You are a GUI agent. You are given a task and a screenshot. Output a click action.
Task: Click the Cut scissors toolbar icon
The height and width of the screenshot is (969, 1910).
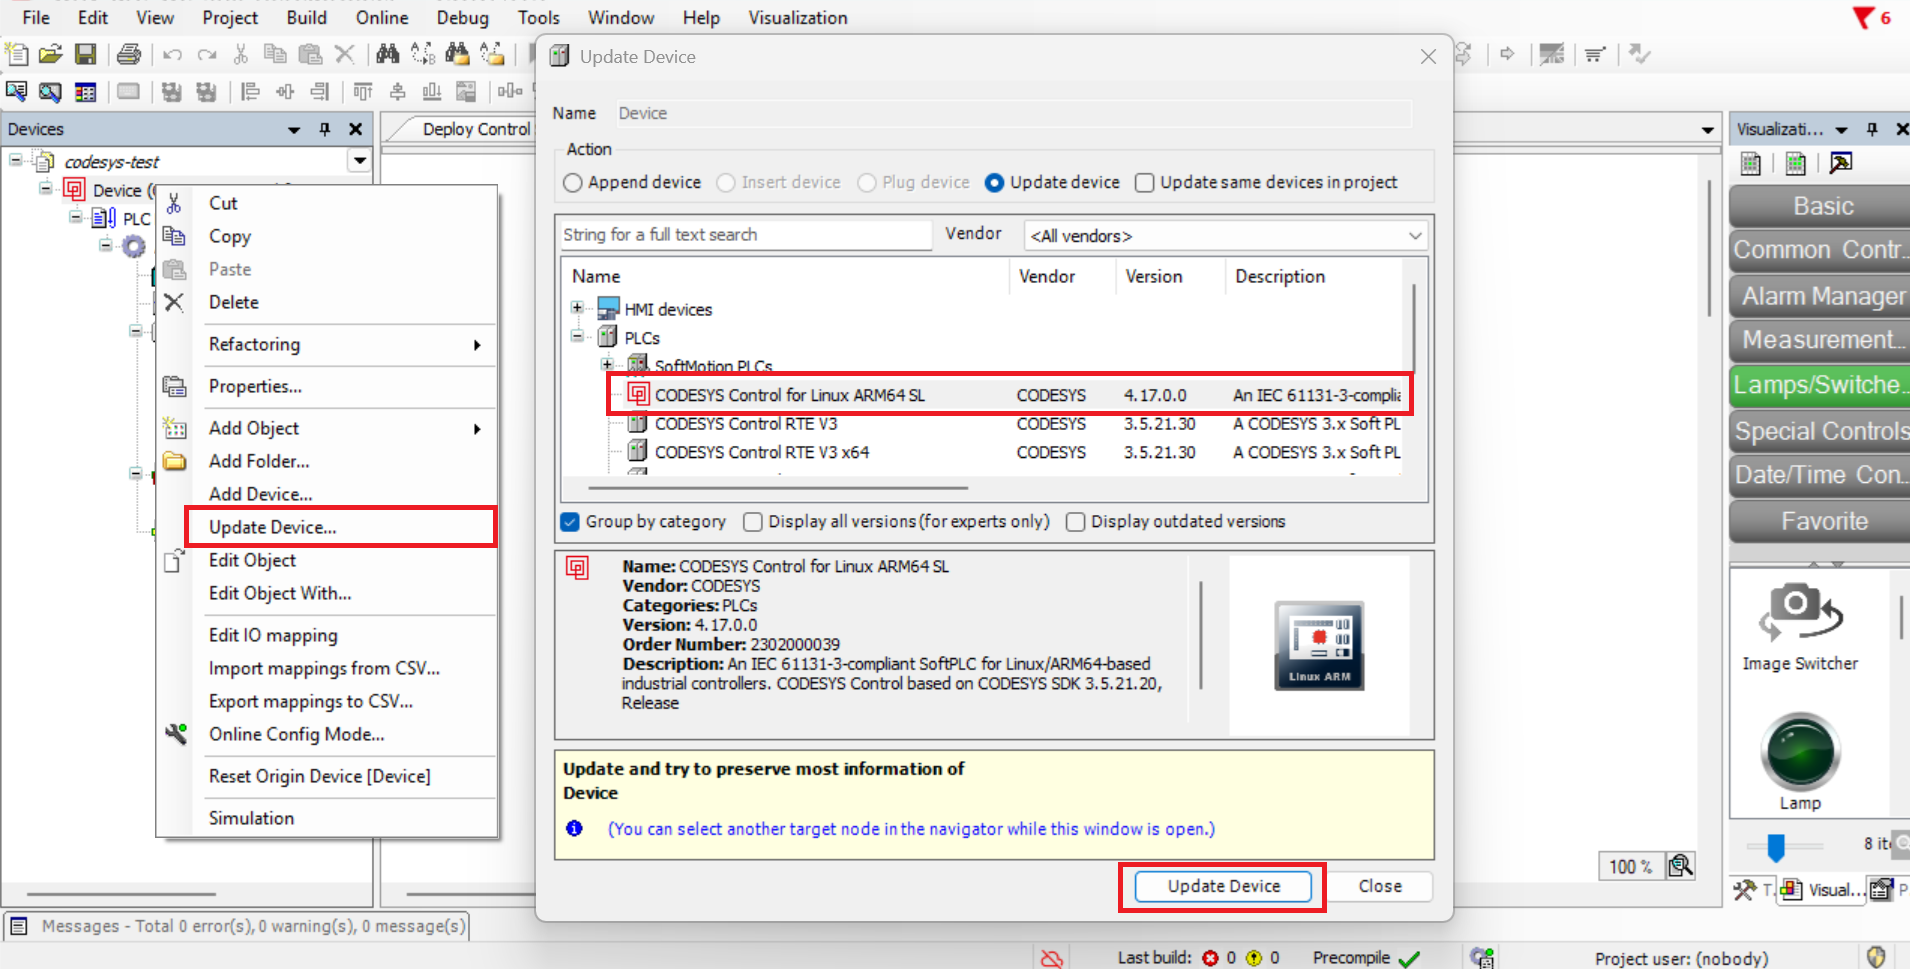pyautogui.click(x=240, y=54)
